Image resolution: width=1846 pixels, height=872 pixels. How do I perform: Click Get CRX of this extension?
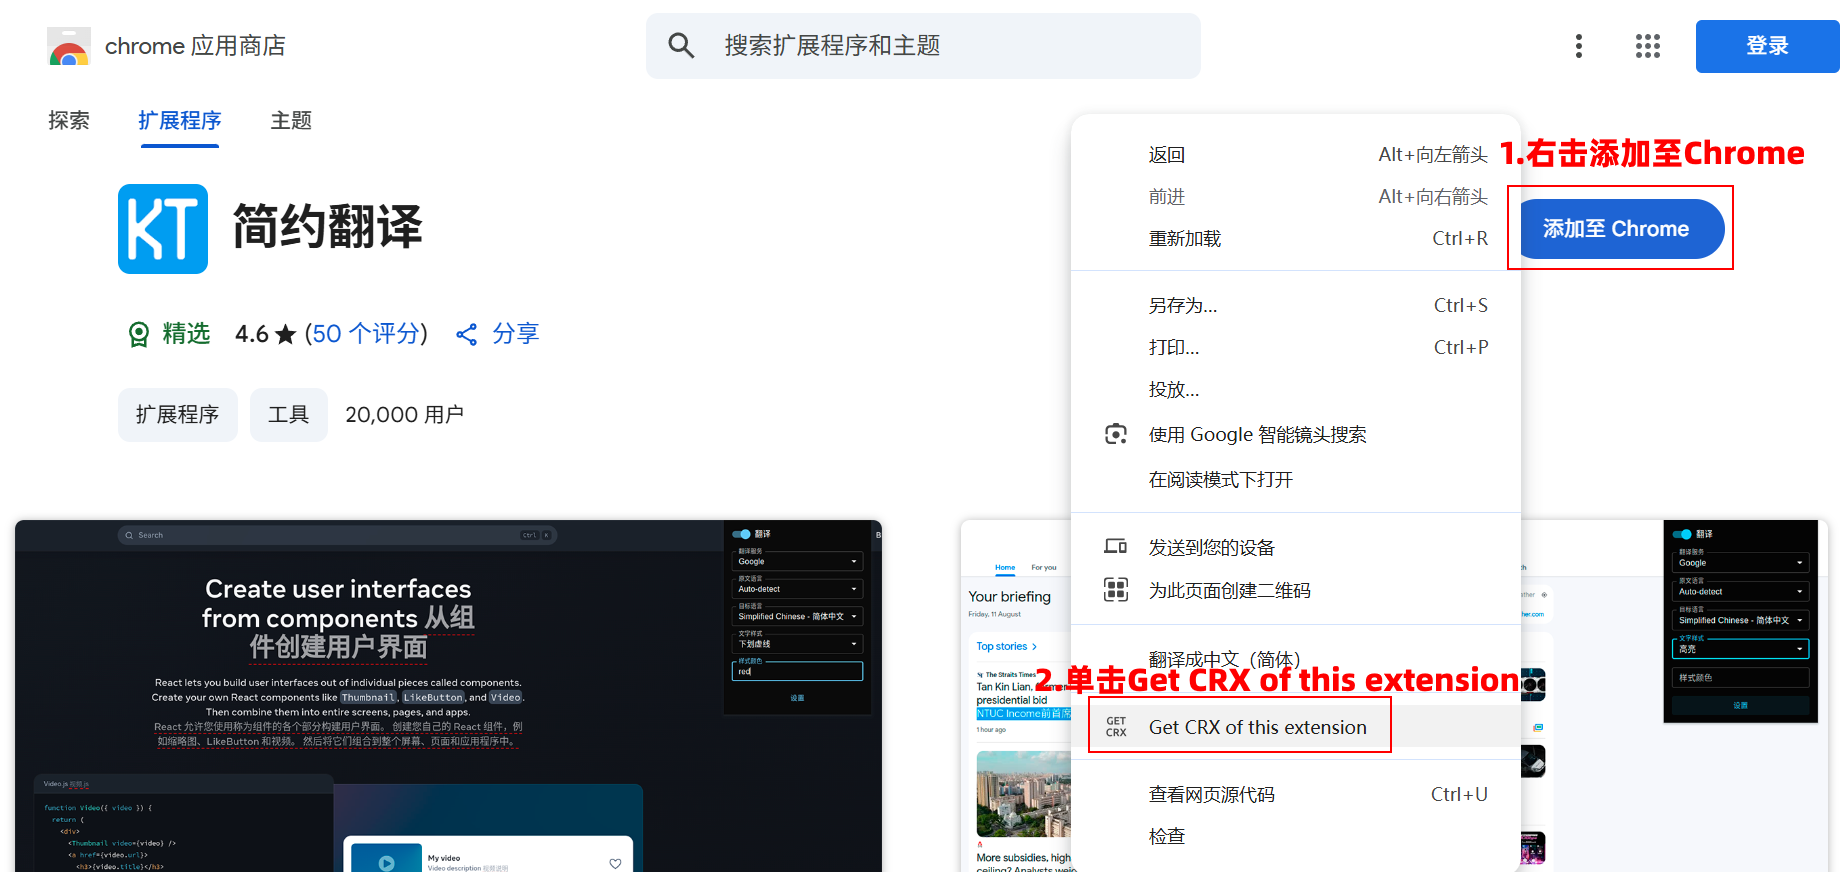click(1296, 727)
